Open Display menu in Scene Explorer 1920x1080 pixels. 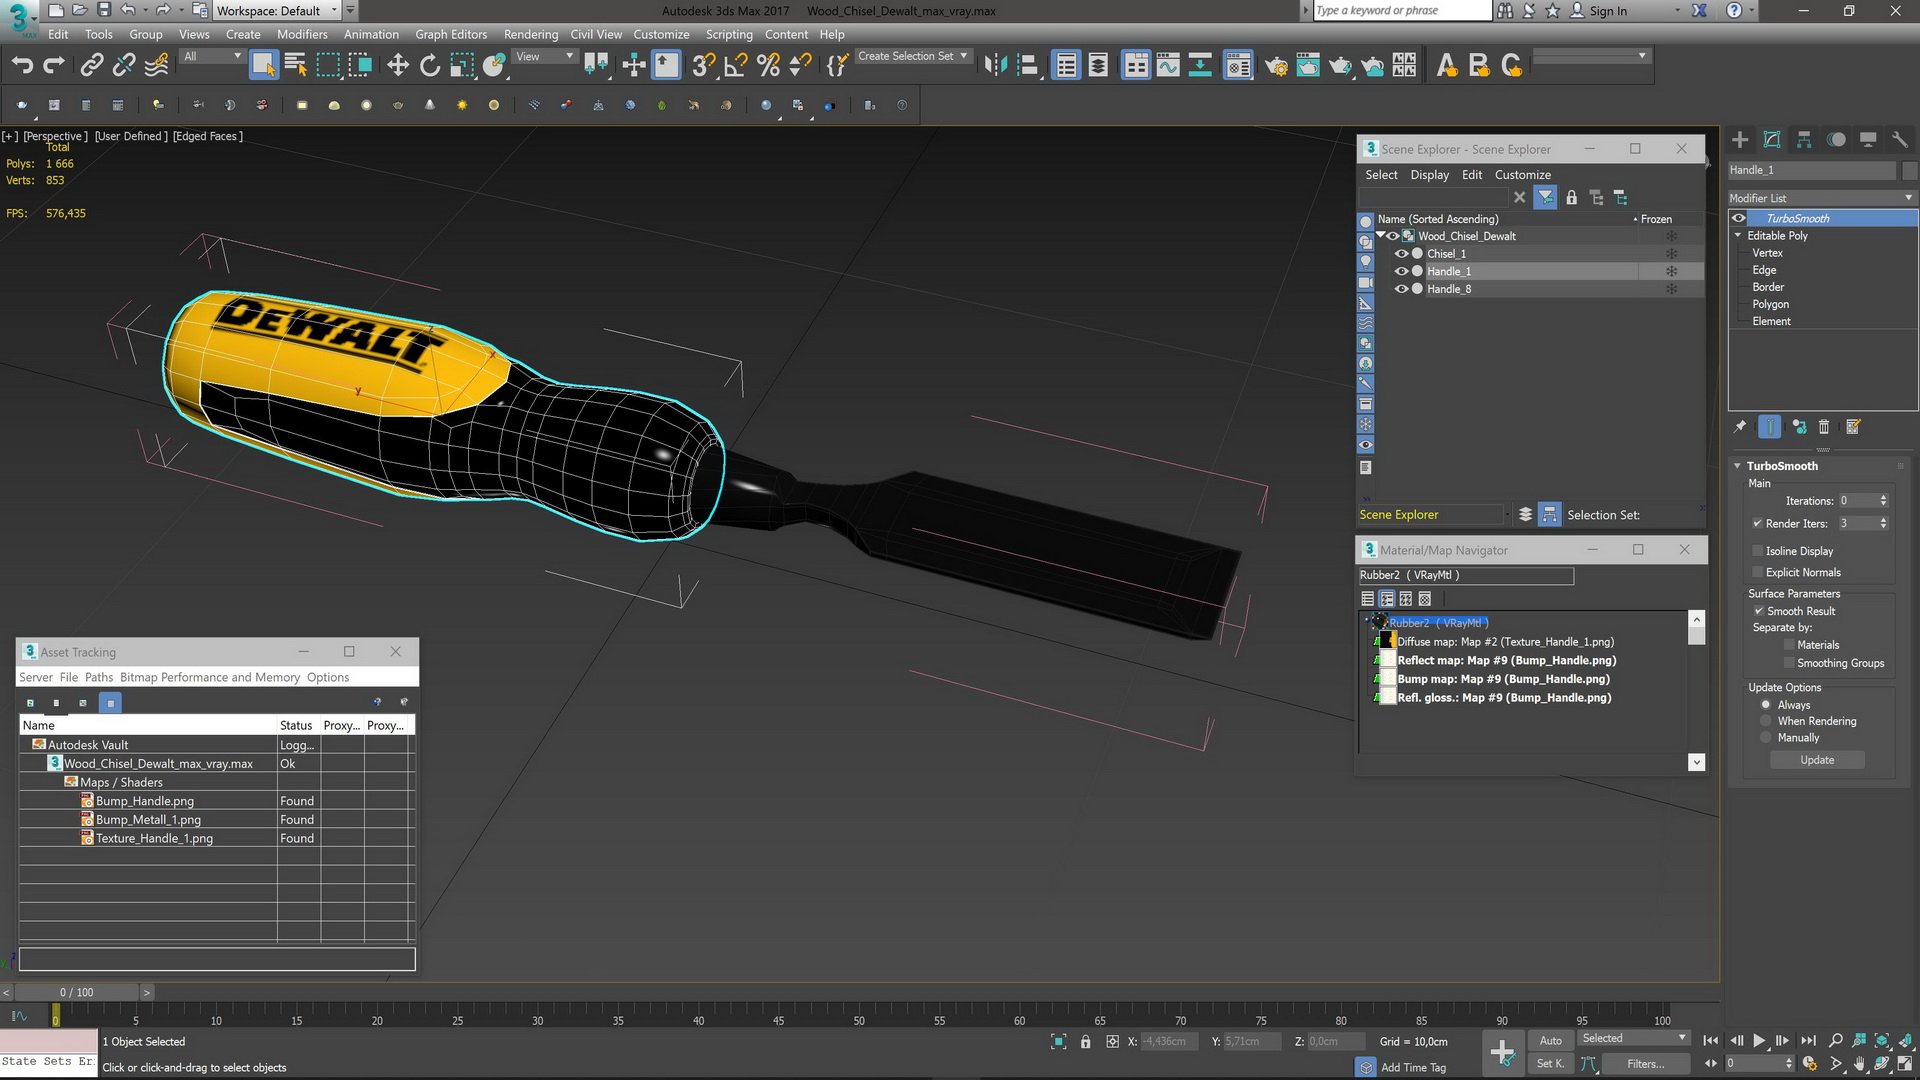click(1429, 175)
